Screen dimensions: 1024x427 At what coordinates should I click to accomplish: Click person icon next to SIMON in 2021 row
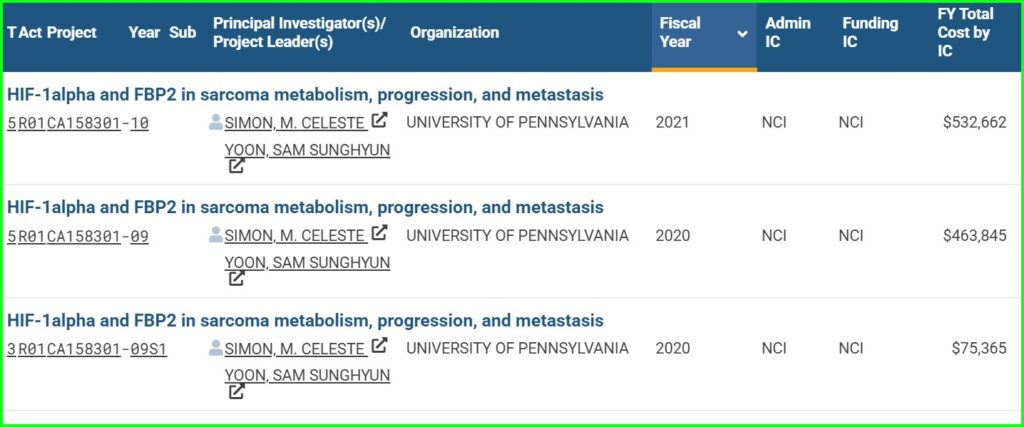(x=216, y=122)
